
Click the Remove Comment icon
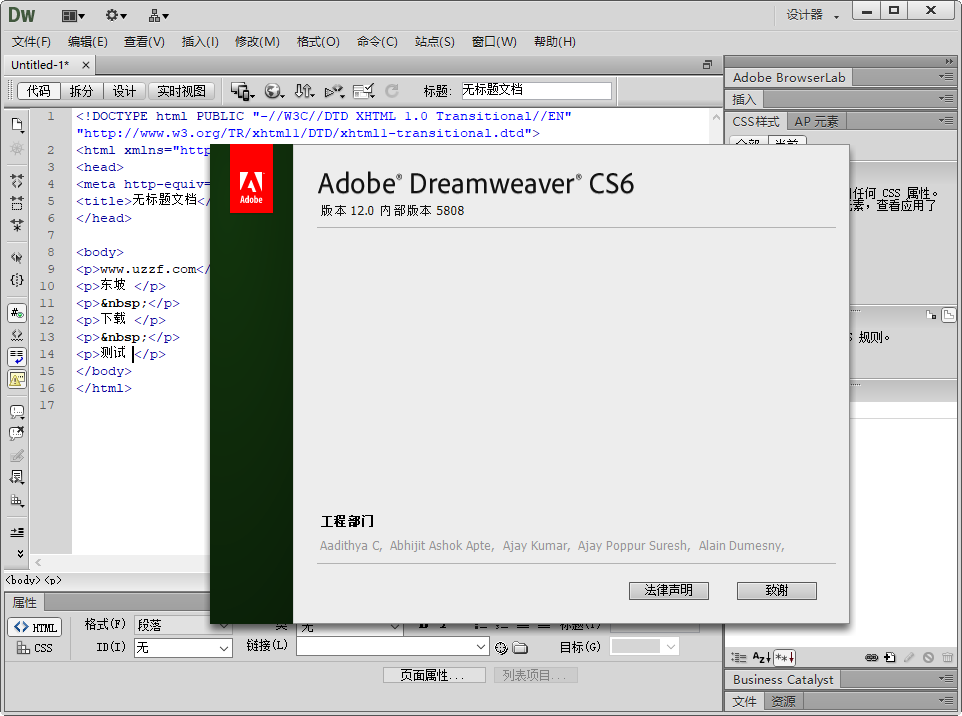pos(17,433)
